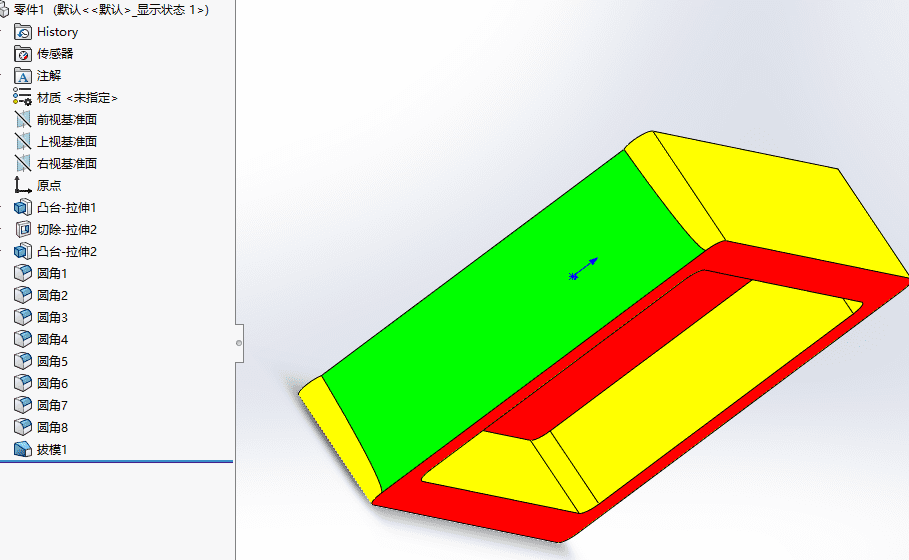The height and width of the screenshot is (560, 909).
Task: Click the 原点 origin icon
Action: click(x=23, y=186)
